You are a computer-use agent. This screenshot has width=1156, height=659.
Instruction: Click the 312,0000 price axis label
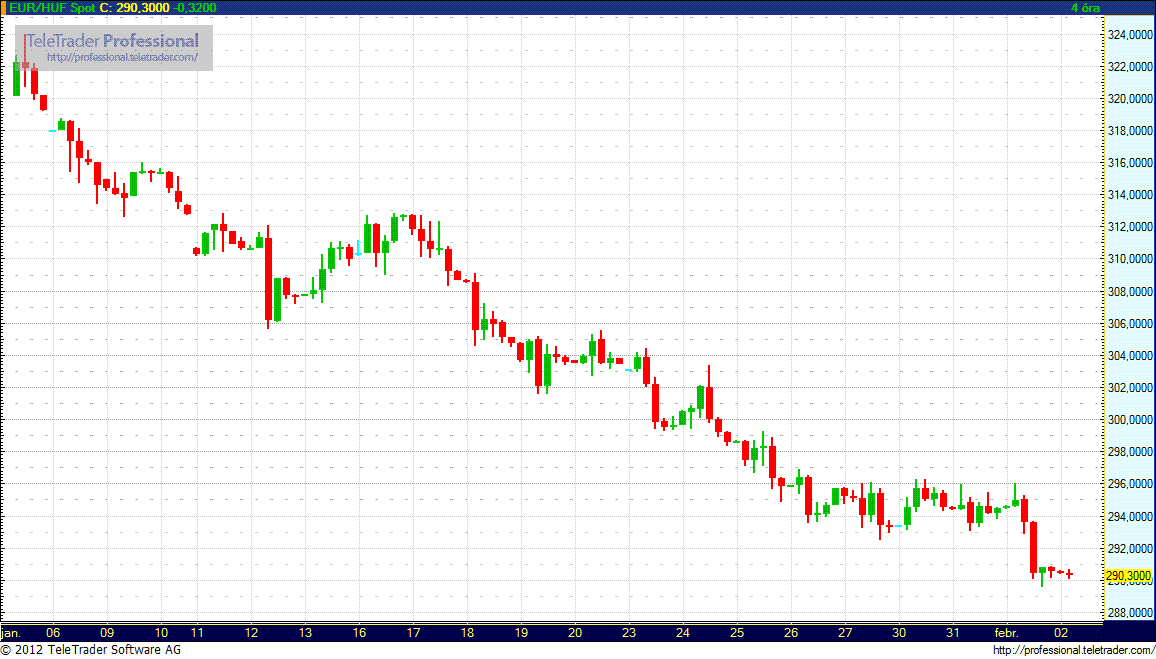(x=1129, y=227)
